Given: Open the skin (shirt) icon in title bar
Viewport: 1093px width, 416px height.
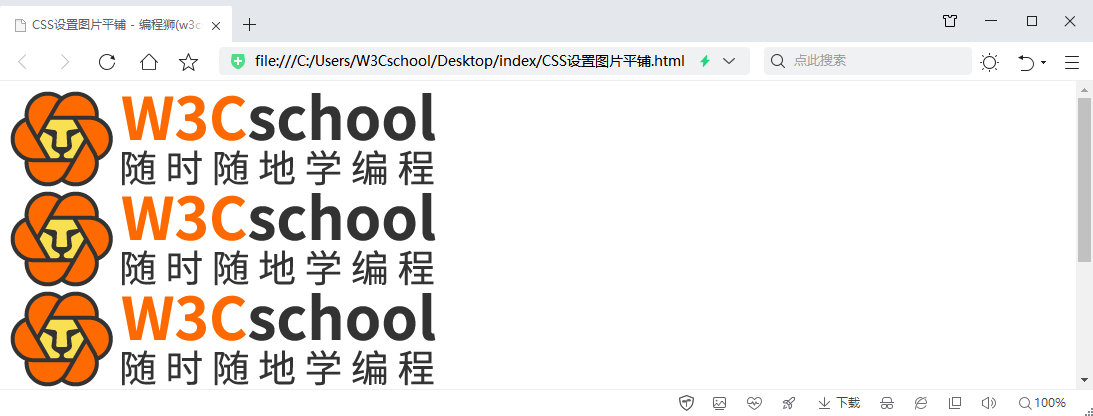Looking at the screenshot, I should [x=950, y=21].
